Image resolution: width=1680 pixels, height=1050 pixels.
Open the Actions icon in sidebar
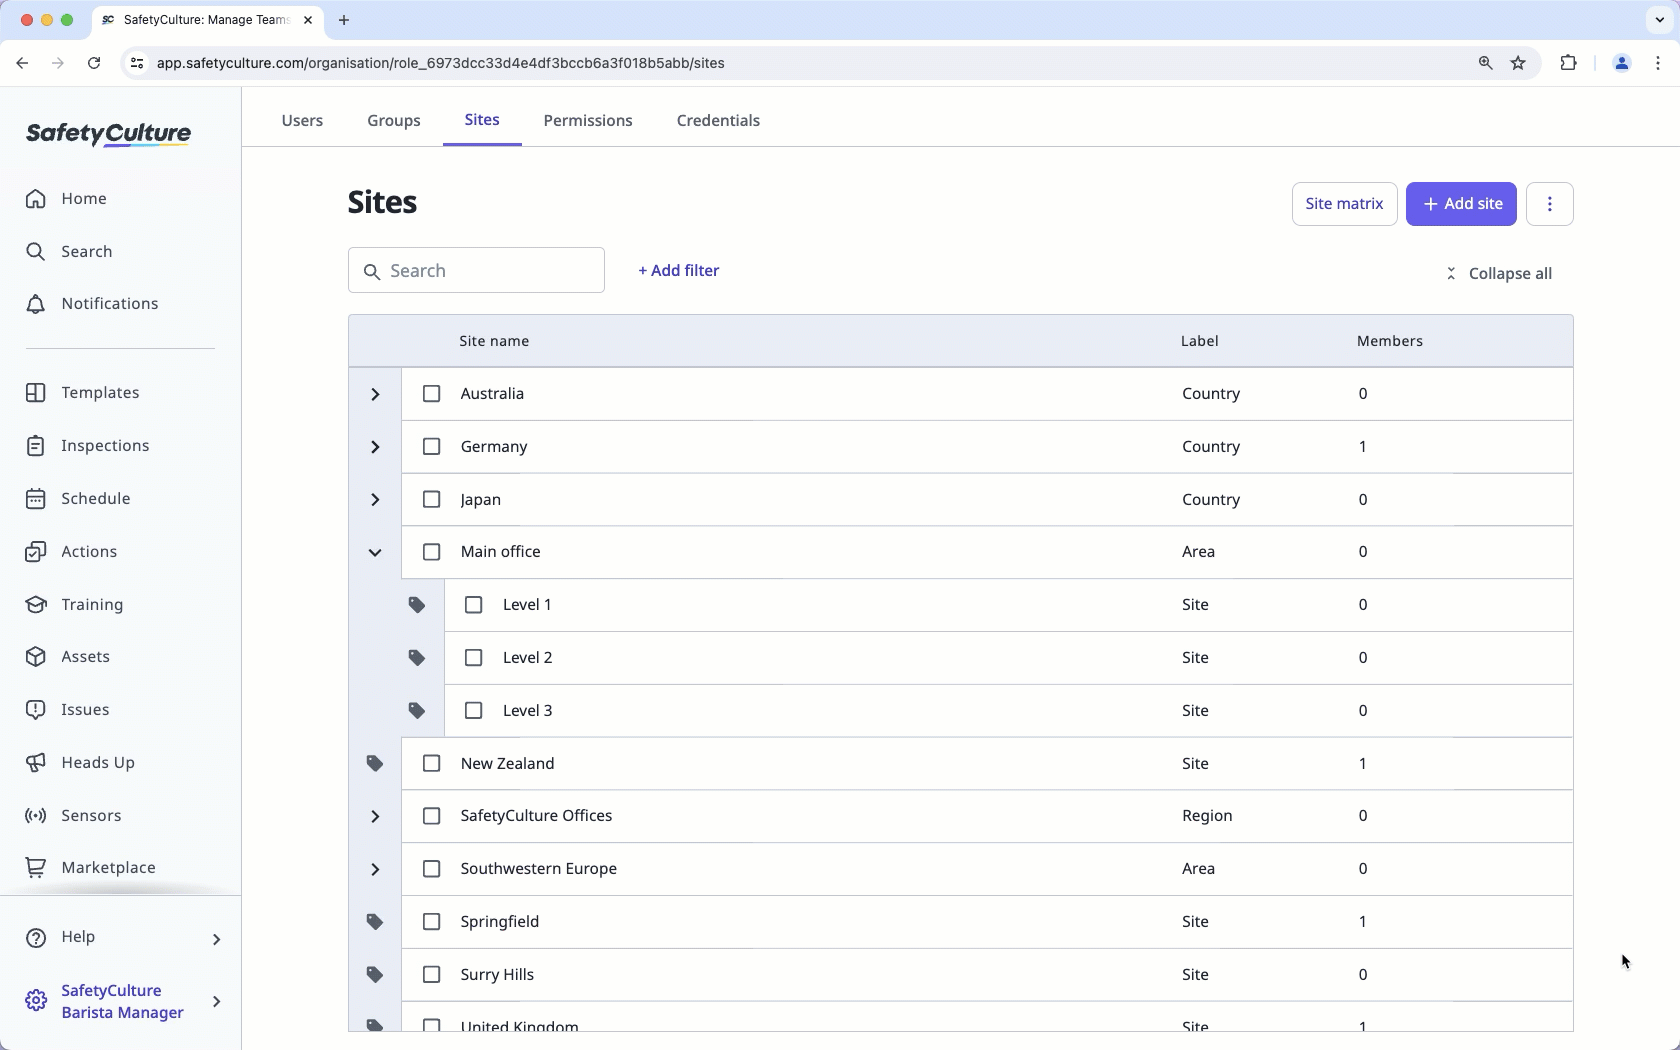[35, 552]
